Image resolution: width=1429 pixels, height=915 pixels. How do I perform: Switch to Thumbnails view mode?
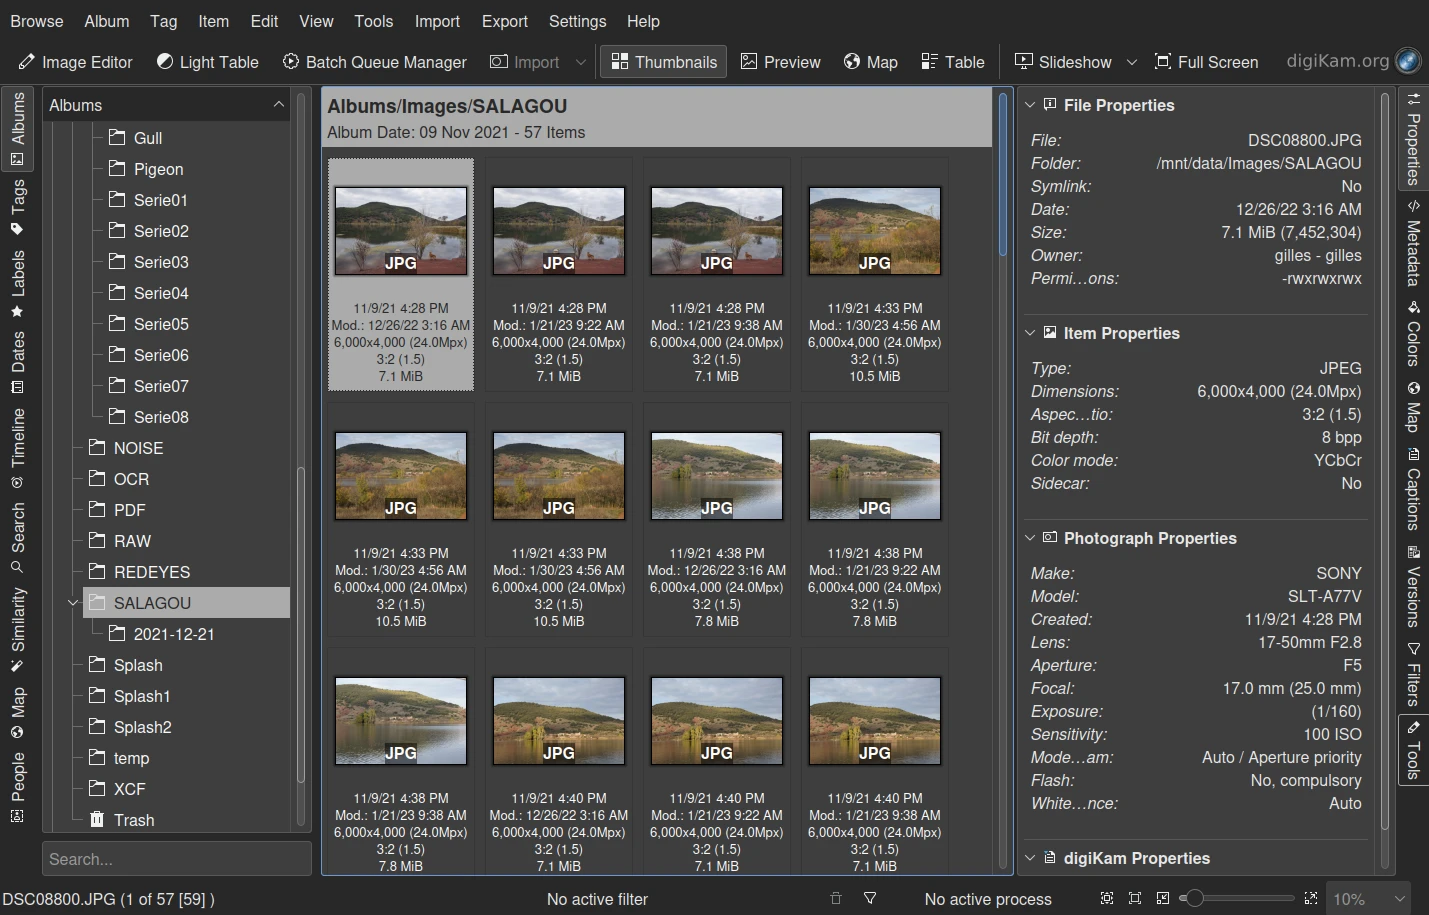pyautogui.click(x=664, y=62)
